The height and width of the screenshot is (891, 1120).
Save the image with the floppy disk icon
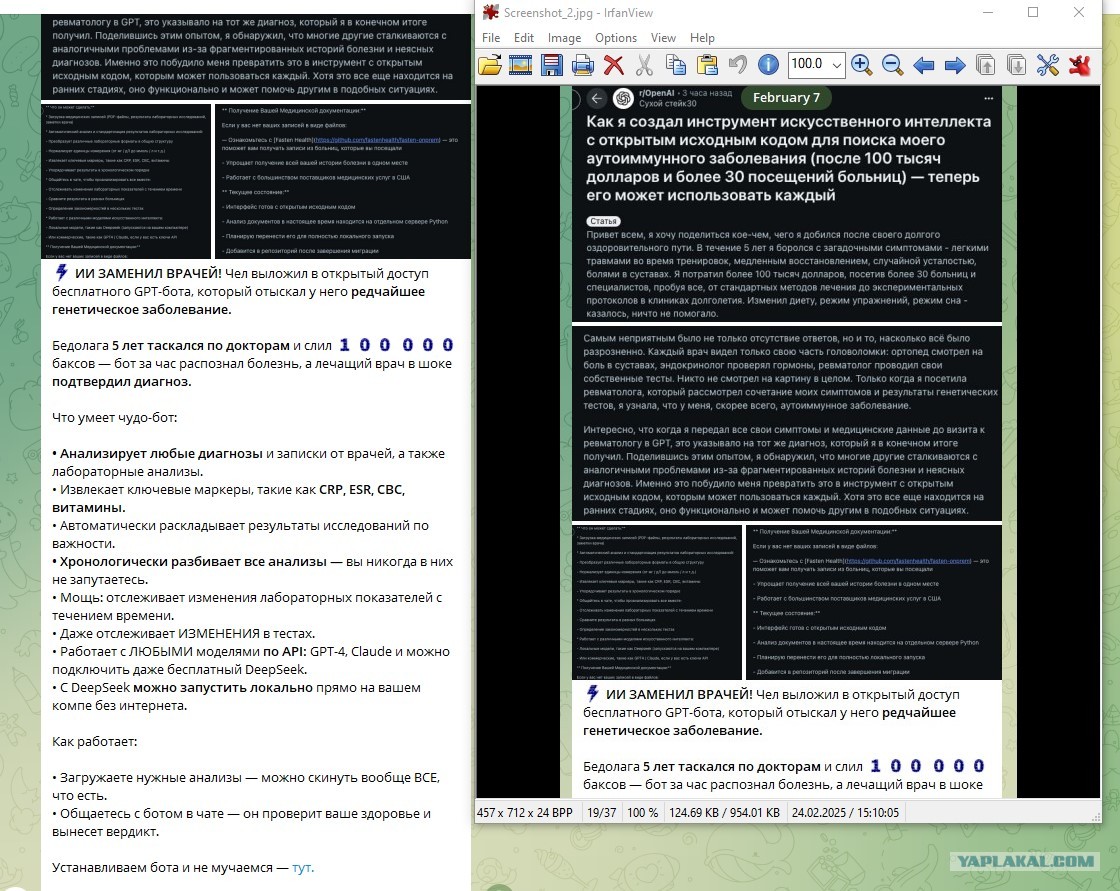point(551,65)
